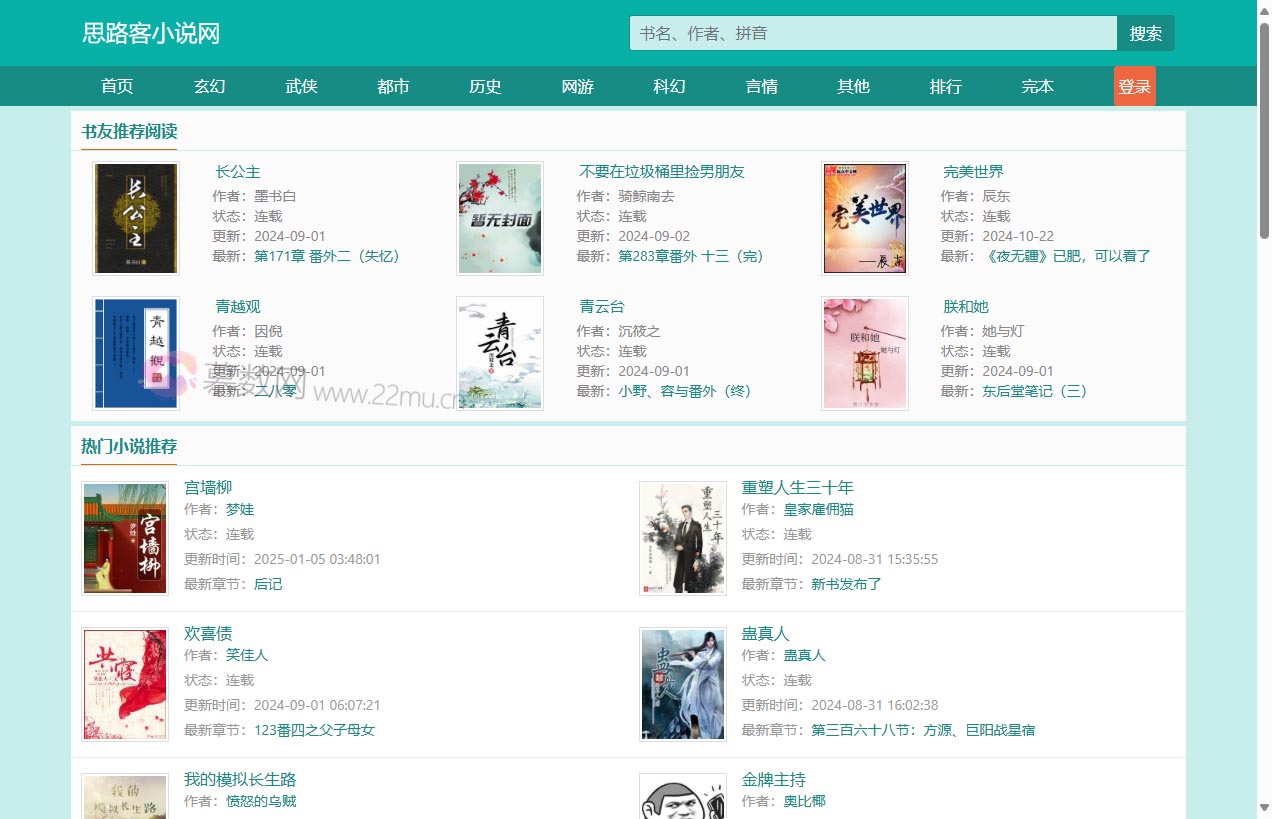Open the 宫墙柳 novel cover
1272x819 pixels.
tap(125, 538)
